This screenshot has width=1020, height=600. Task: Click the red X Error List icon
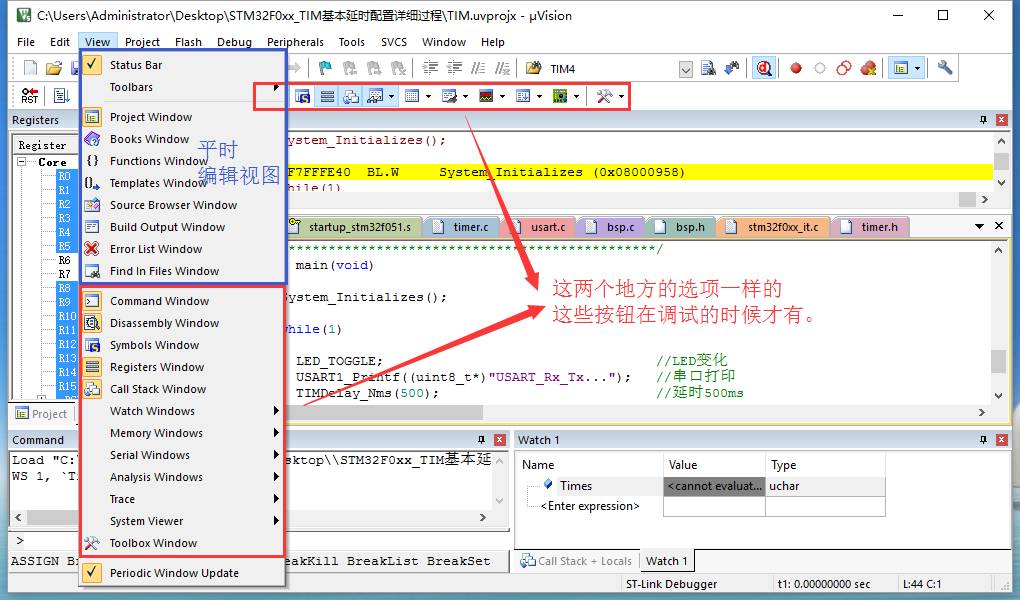click(x=92, y=249)
